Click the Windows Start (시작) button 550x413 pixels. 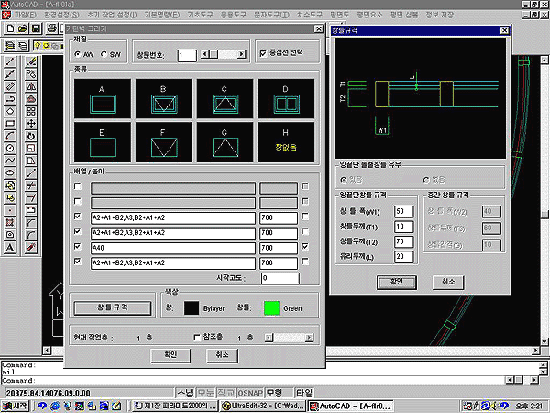[x=15, y=406]
